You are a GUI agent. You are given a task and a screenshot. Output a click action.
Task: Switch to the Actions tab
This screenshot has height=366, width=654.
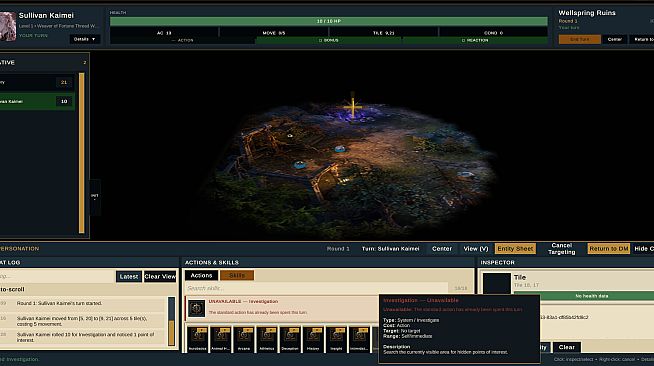201,276
